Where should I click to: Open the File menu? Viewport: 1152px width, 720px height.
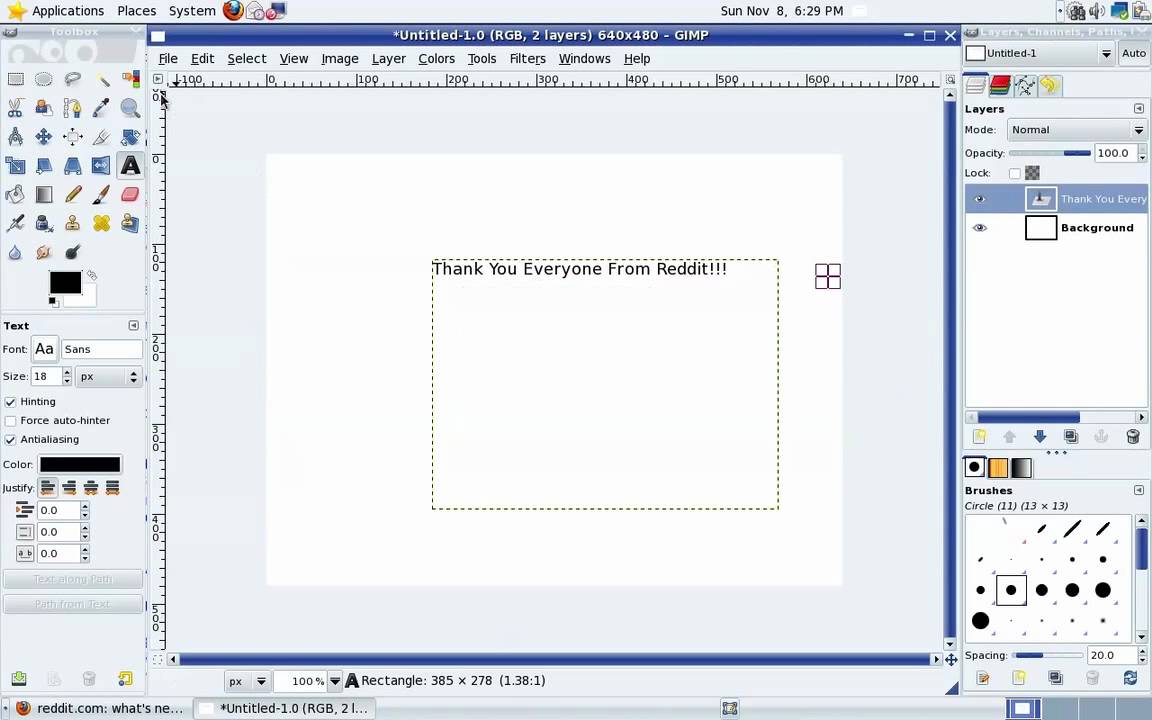[x=168, y=59]
